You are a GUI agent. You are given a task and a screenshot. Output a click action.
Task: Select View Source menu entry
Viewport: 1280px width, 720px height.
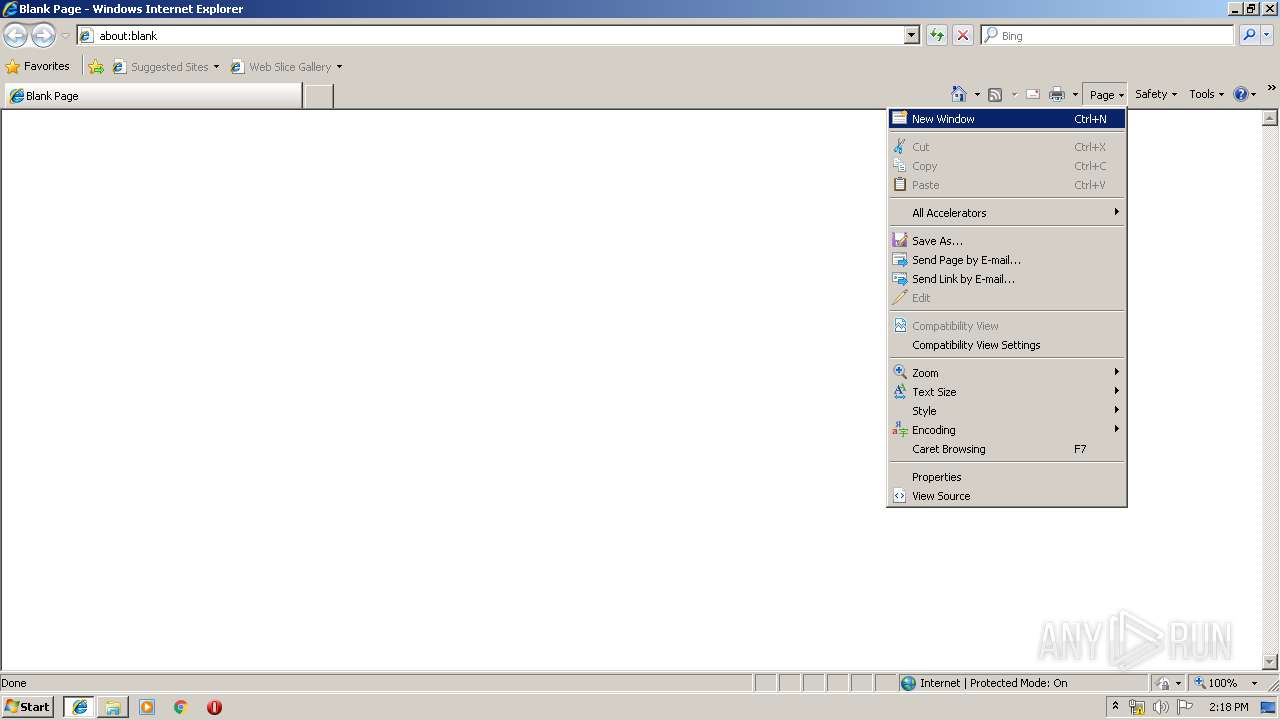[1007, 496]
